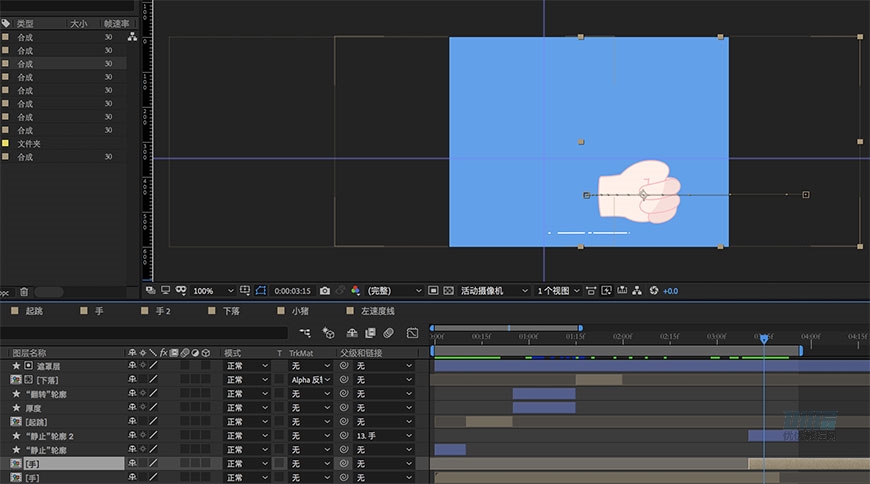
Task: Take a snapshot with the camera icon
Action: (x=325, y=291)
